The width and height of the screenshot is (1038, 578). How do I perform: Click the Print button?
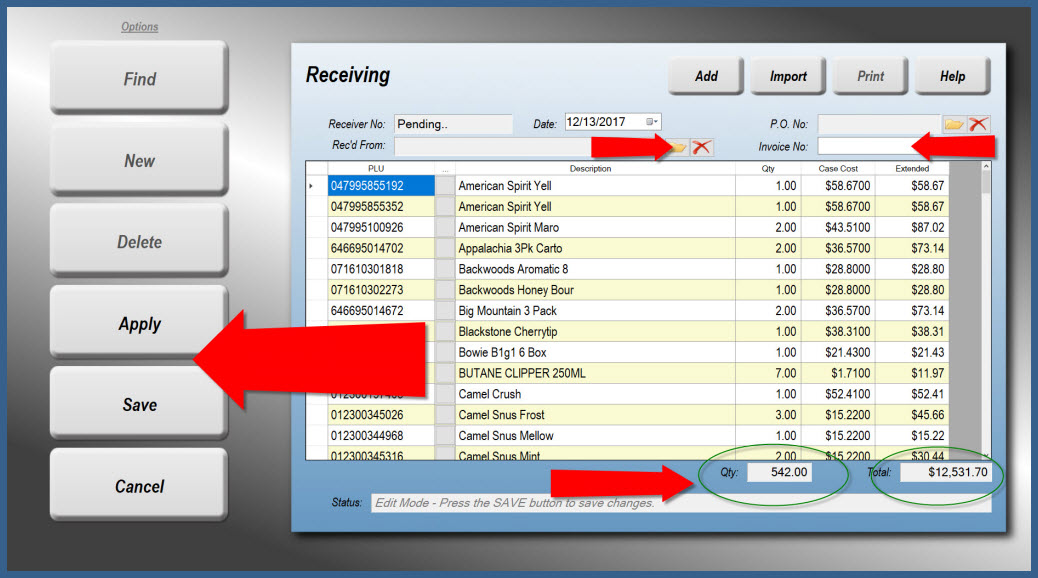[x=871, y=76]
